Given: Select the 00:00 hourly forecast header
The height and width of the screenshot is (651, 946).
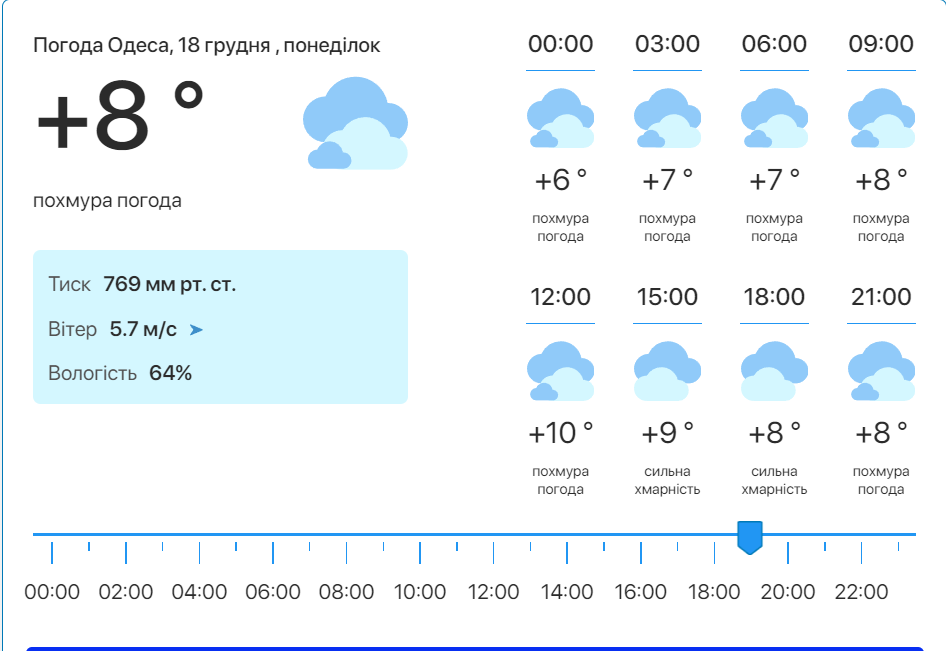Looking at the screenshot, I should tap(560, 44).
